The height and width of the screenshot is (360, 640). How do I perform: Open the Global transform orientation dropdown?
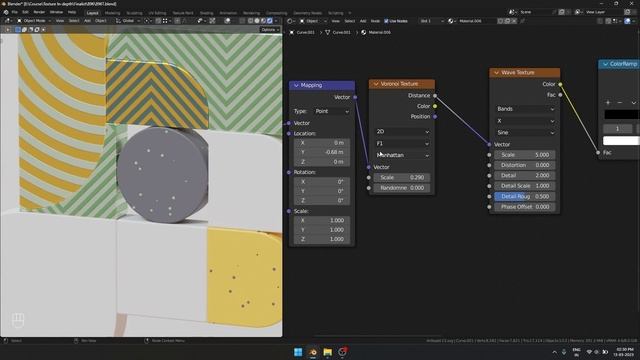128,21
